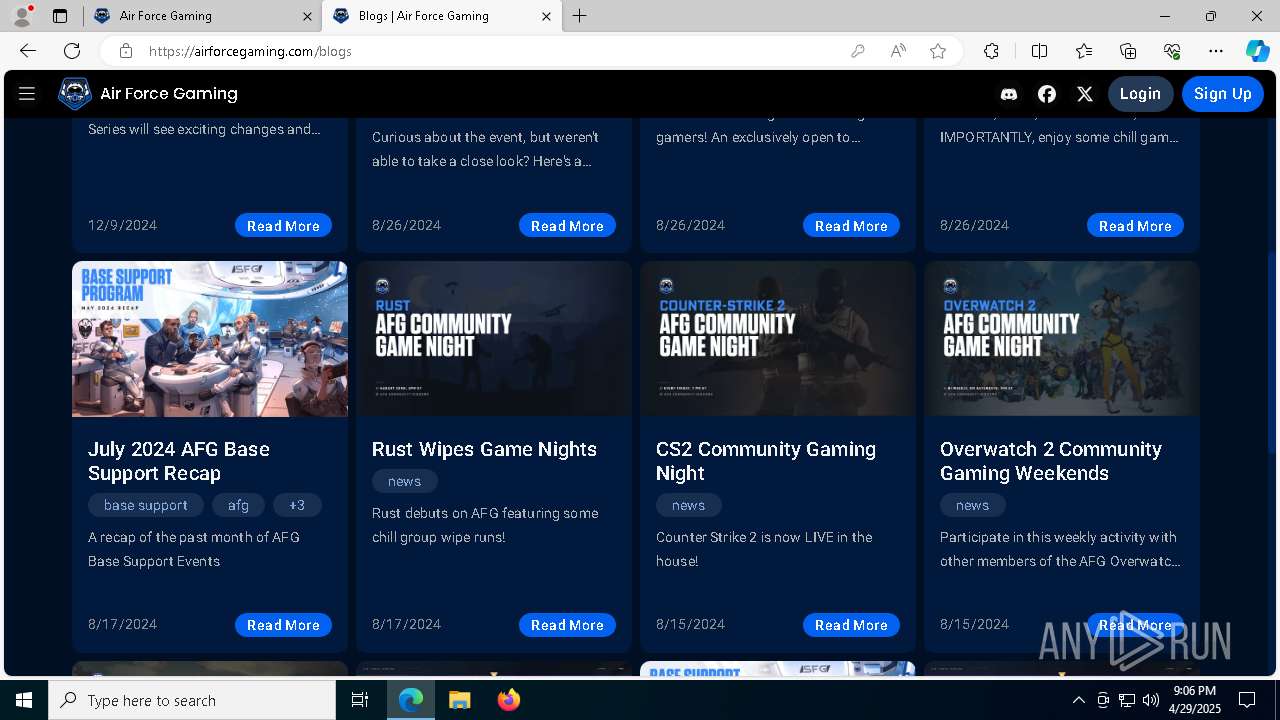The height and width of the screenshot is (720, 1280).
Task: Expand the '+3' more tags chip
Action: coord(297,505)
